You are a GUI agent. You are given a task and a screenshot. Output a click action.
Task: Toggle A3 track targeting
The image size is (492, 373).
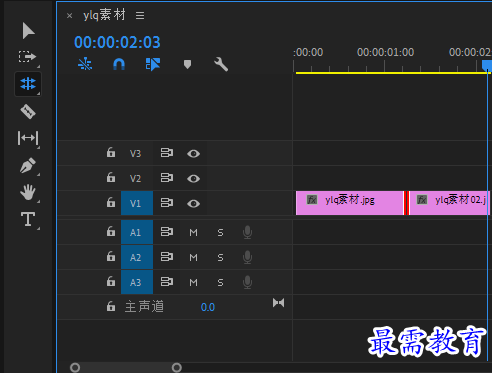pos(137,282)
